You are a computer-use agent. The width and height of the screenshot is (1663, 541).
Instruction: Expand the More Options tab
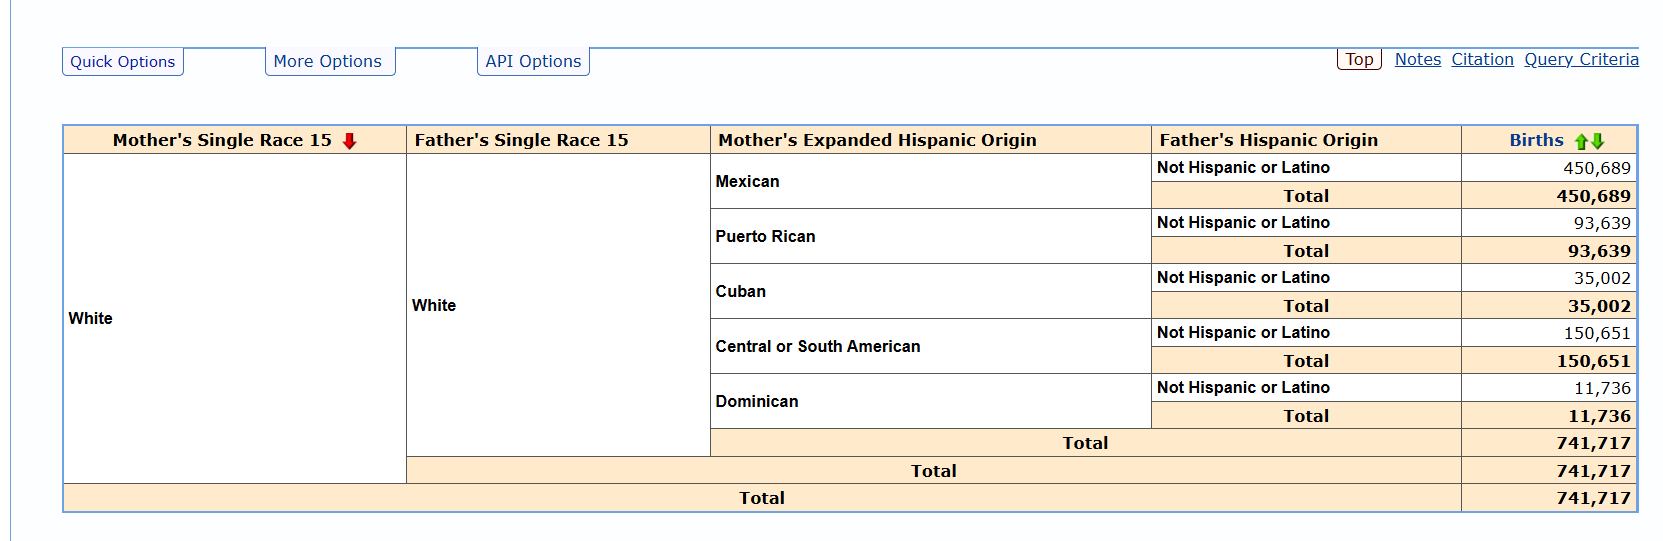point(328,62)
